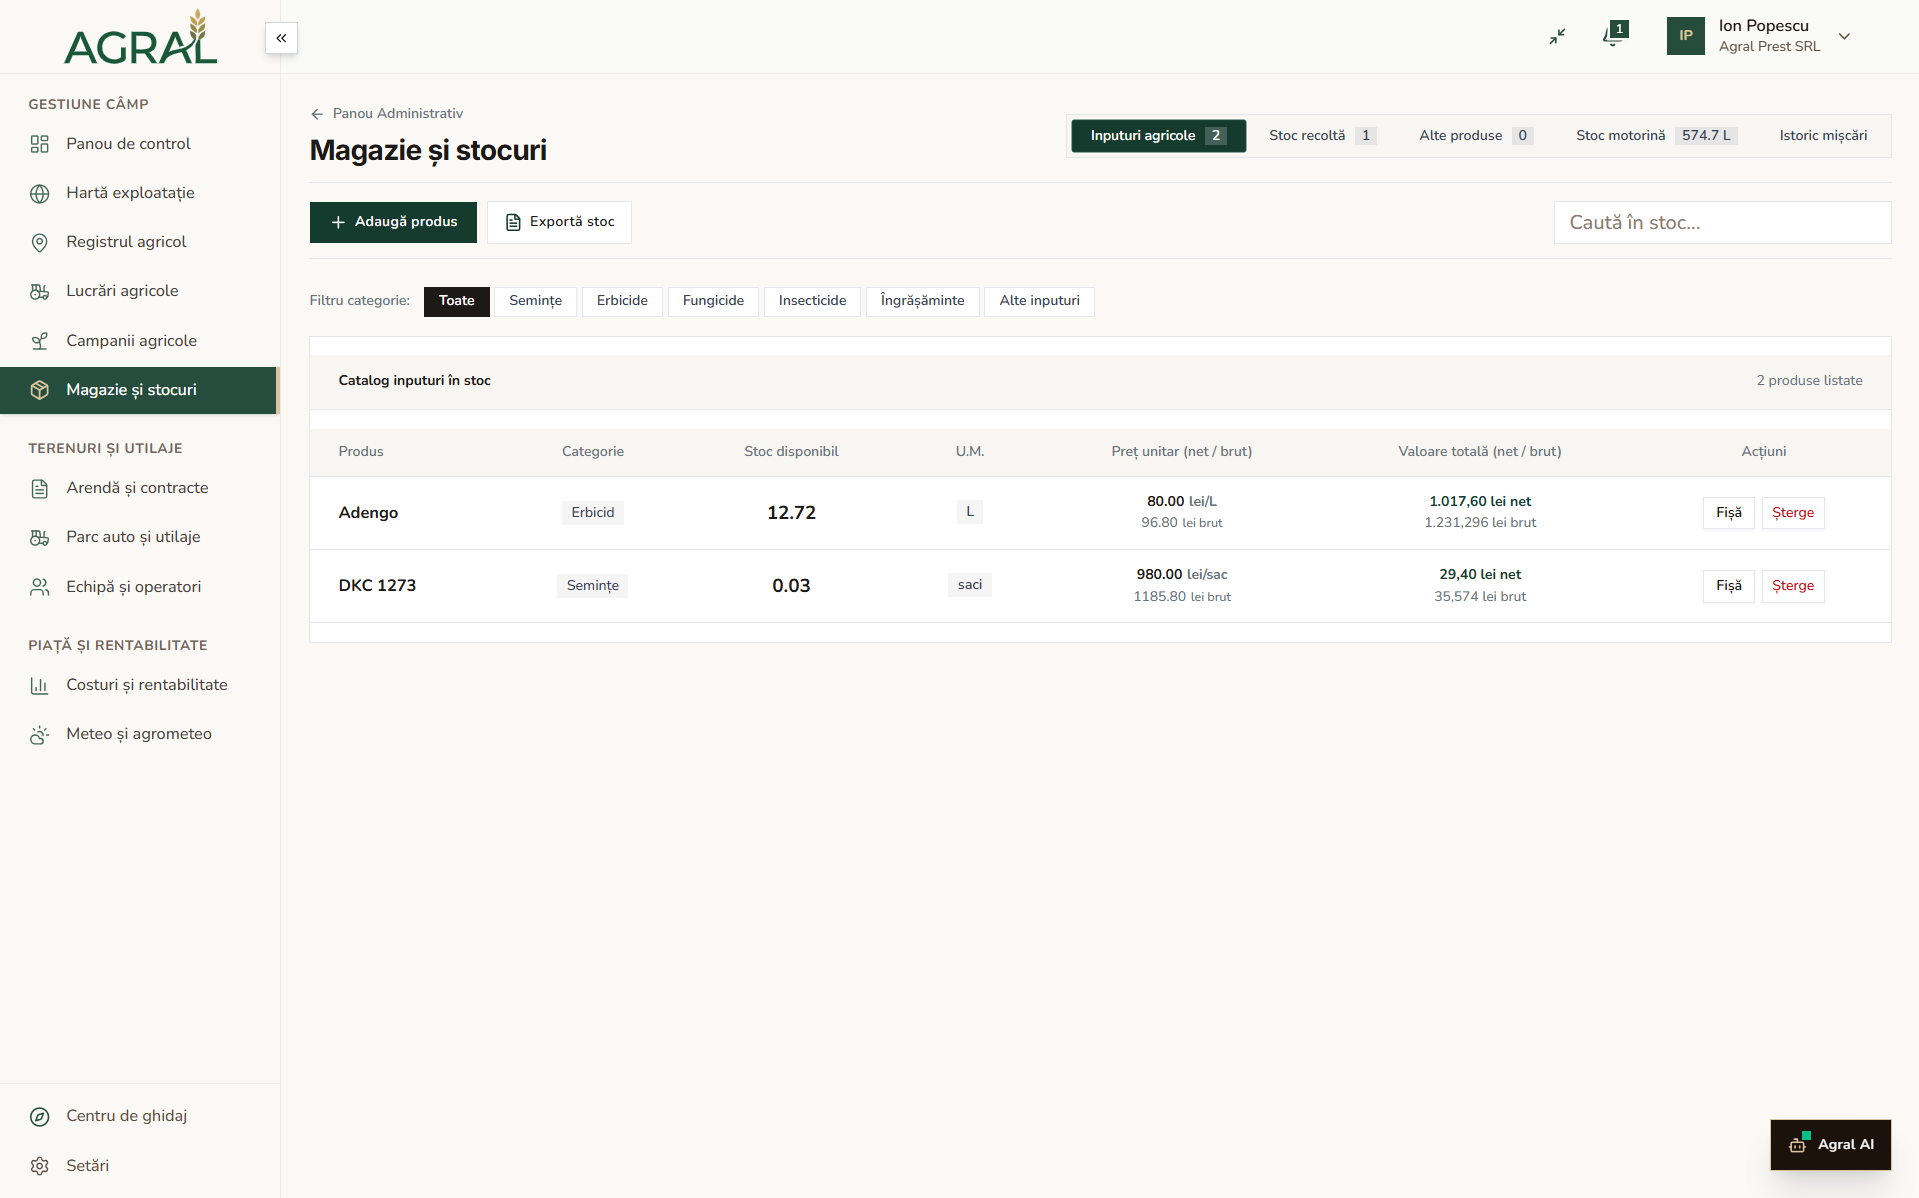Open the Agral AI assistant
Image resolution: width=1919 pixels, height=1198 pixels.
click(1830, 1145)
